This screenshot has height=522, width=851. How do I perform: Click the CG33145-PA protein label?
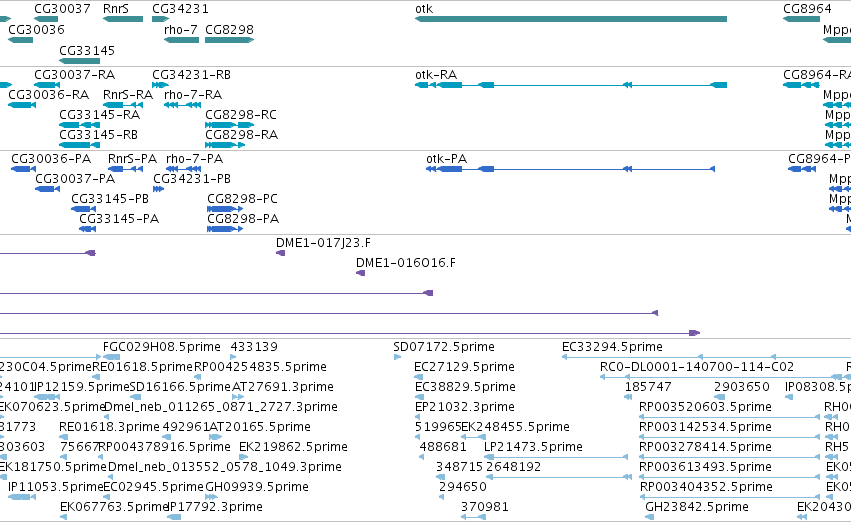[x=119, y=219]
